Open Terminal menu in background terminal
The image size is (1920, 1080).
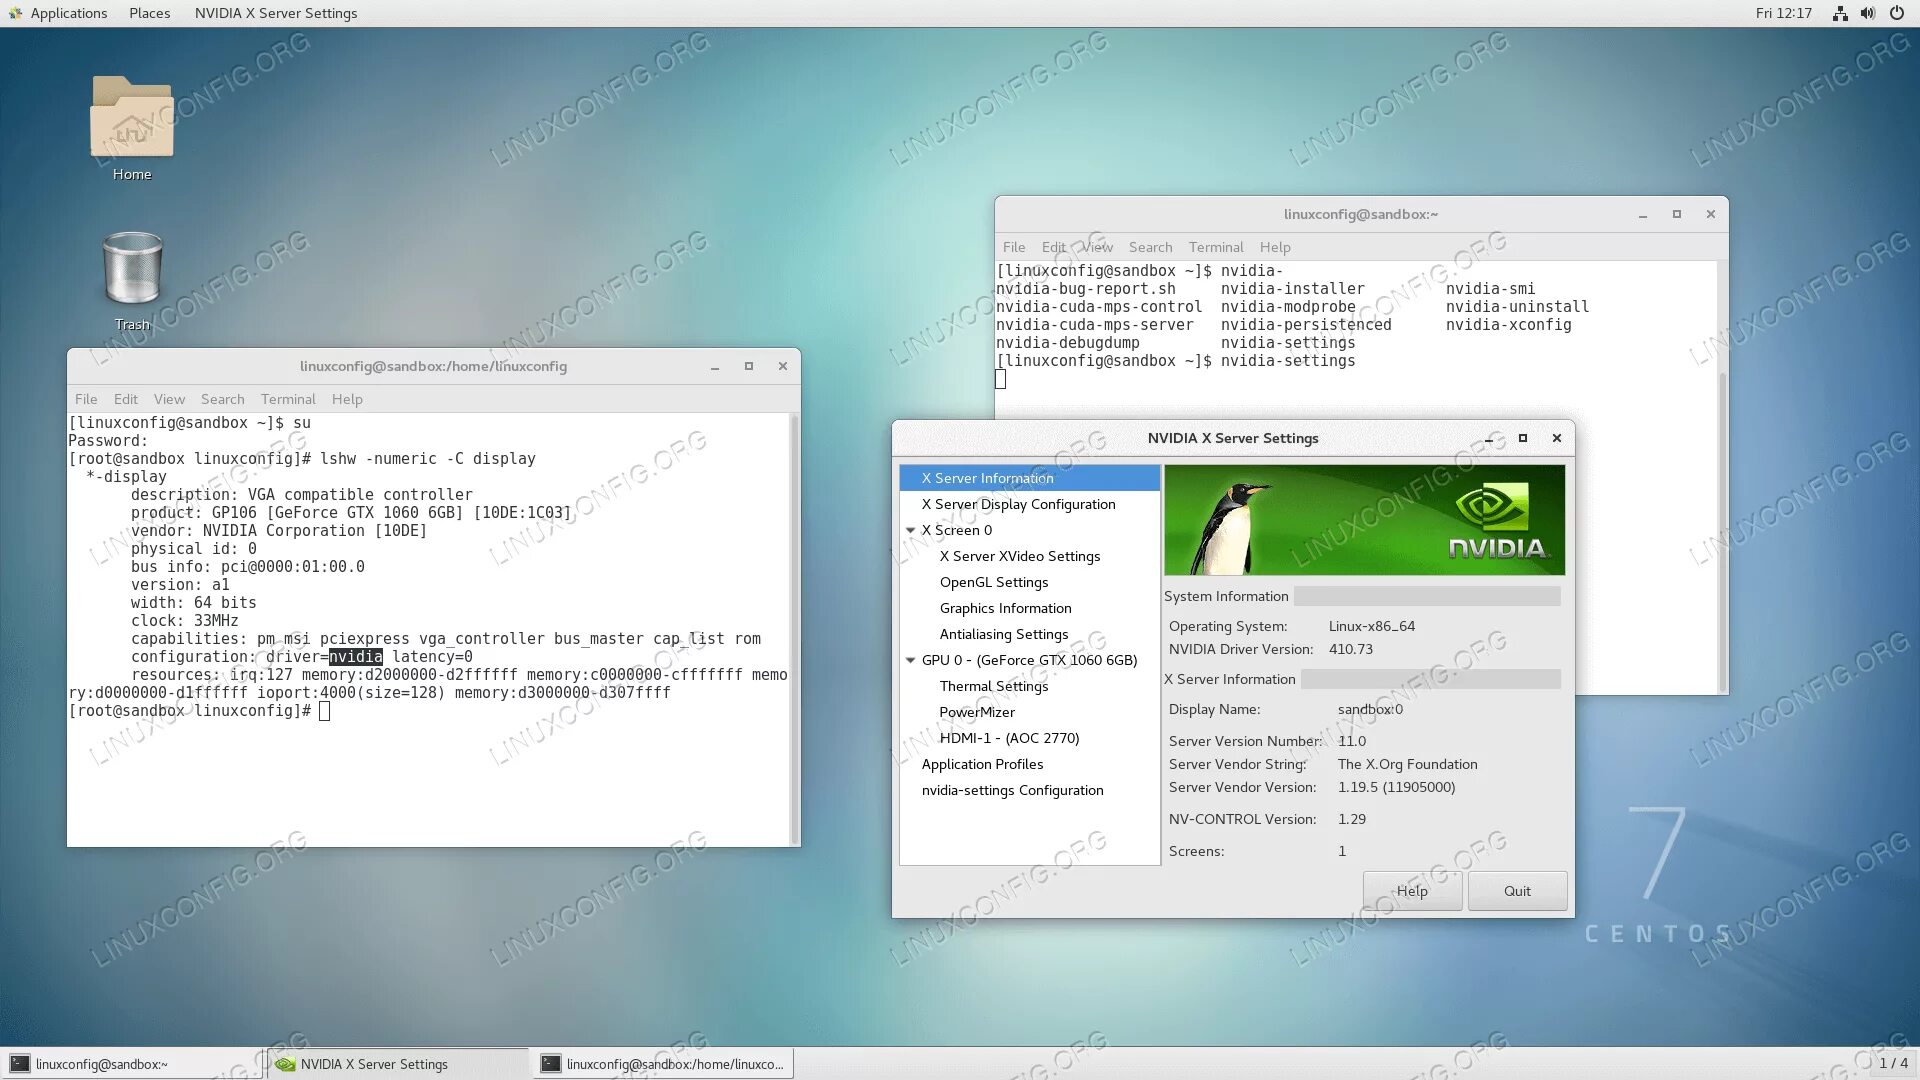click(x=1215, y=249)
